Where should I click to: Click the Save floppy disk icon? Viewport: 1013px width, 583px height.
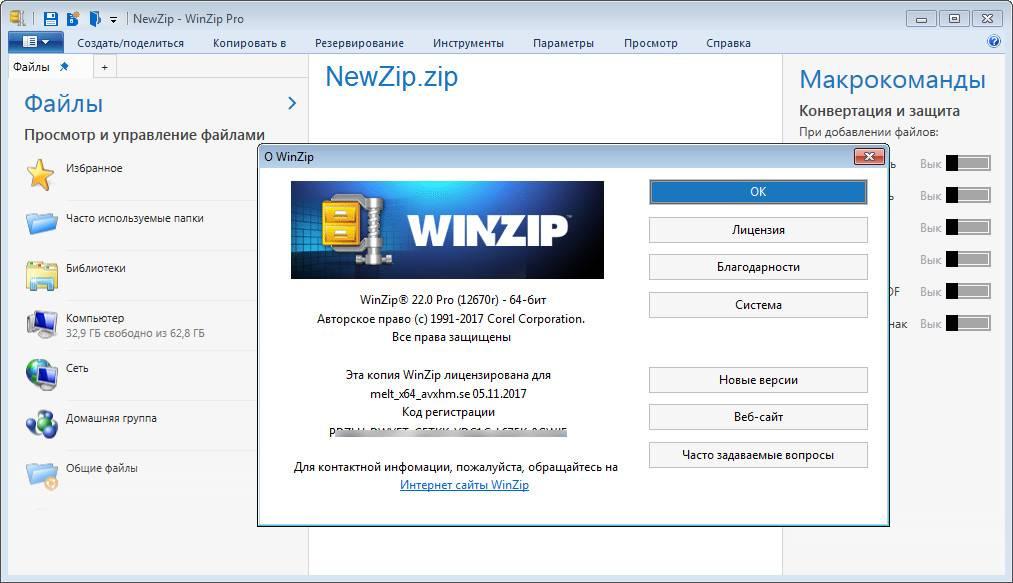[x=50, y=19]
